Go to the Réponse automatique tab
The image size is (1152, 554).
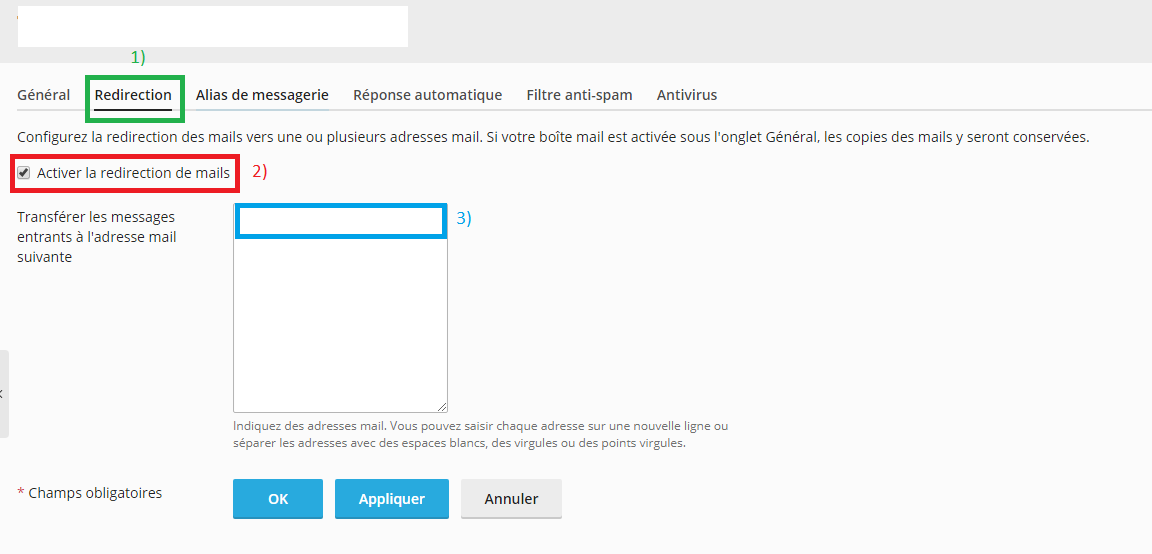tap(428, 95)
